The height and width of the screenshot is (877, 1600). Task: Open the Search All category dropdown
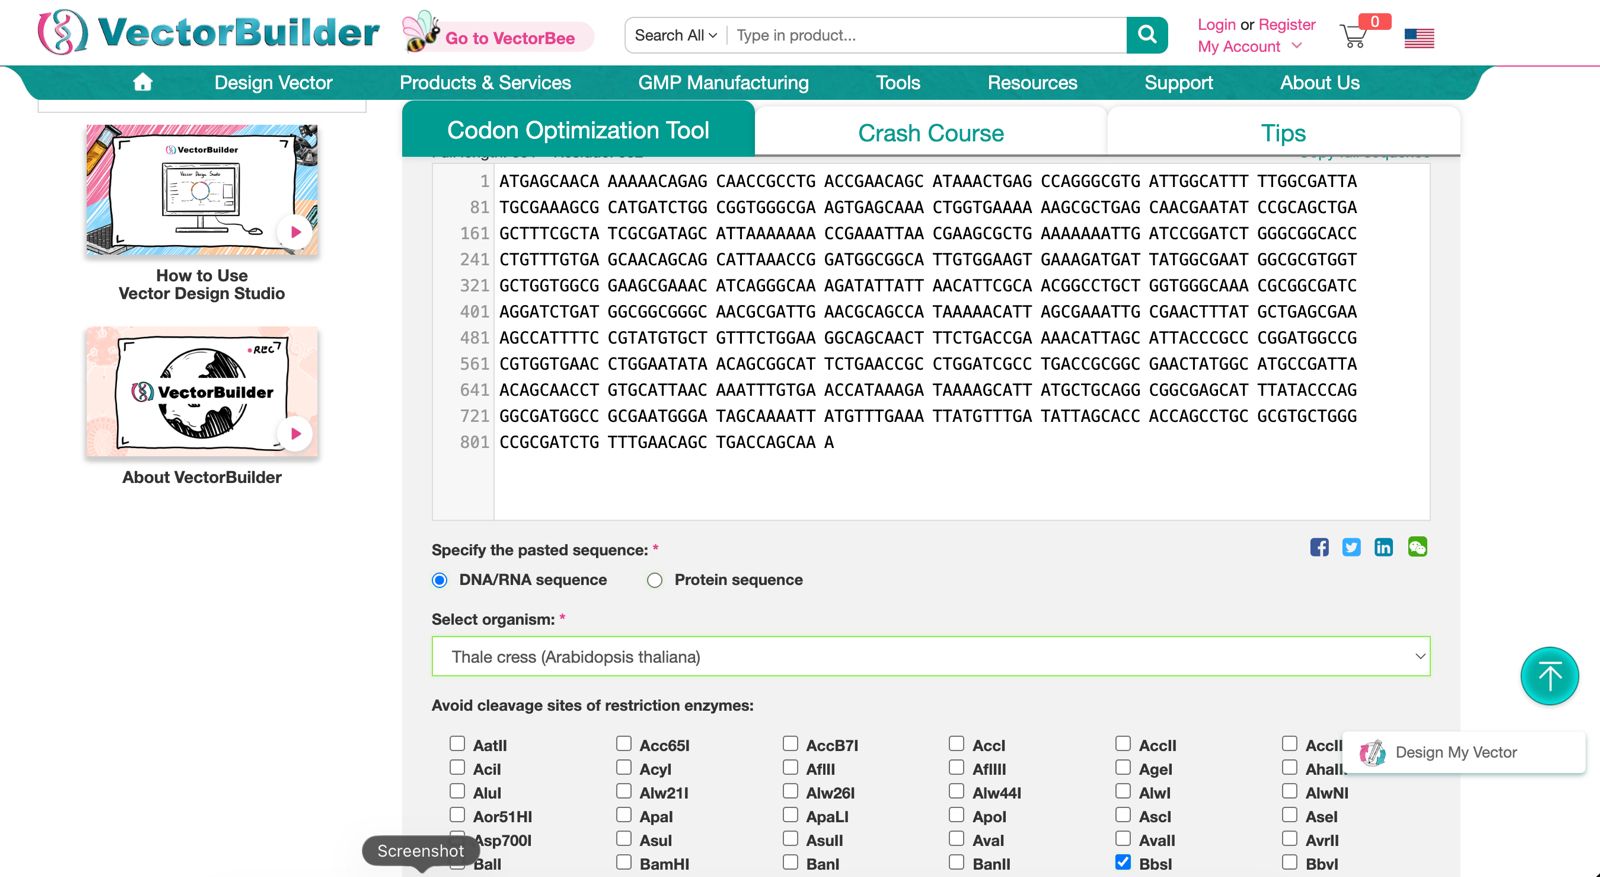(676, 35)
